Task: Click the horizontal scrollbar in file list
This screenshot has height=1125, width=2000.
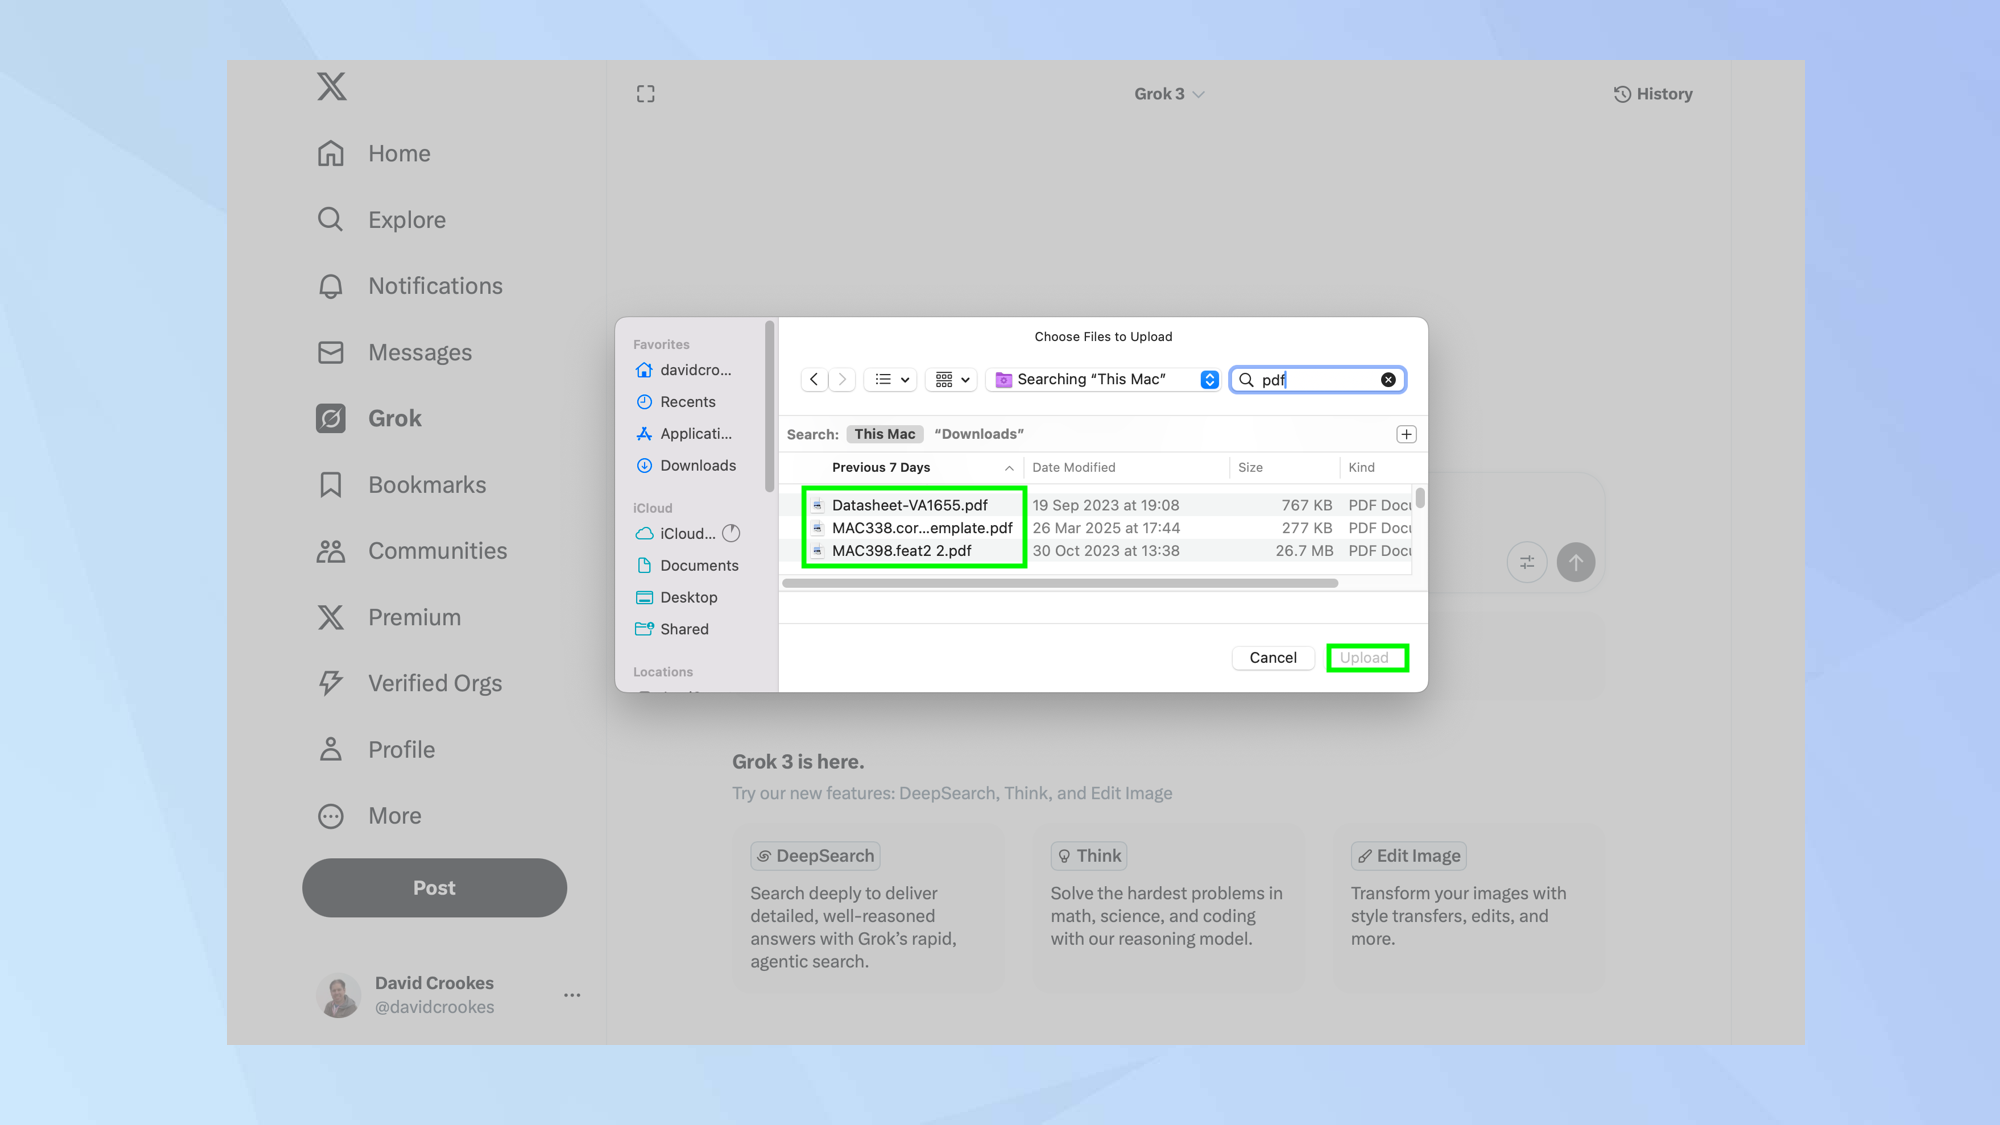Action: point(1060,583)
